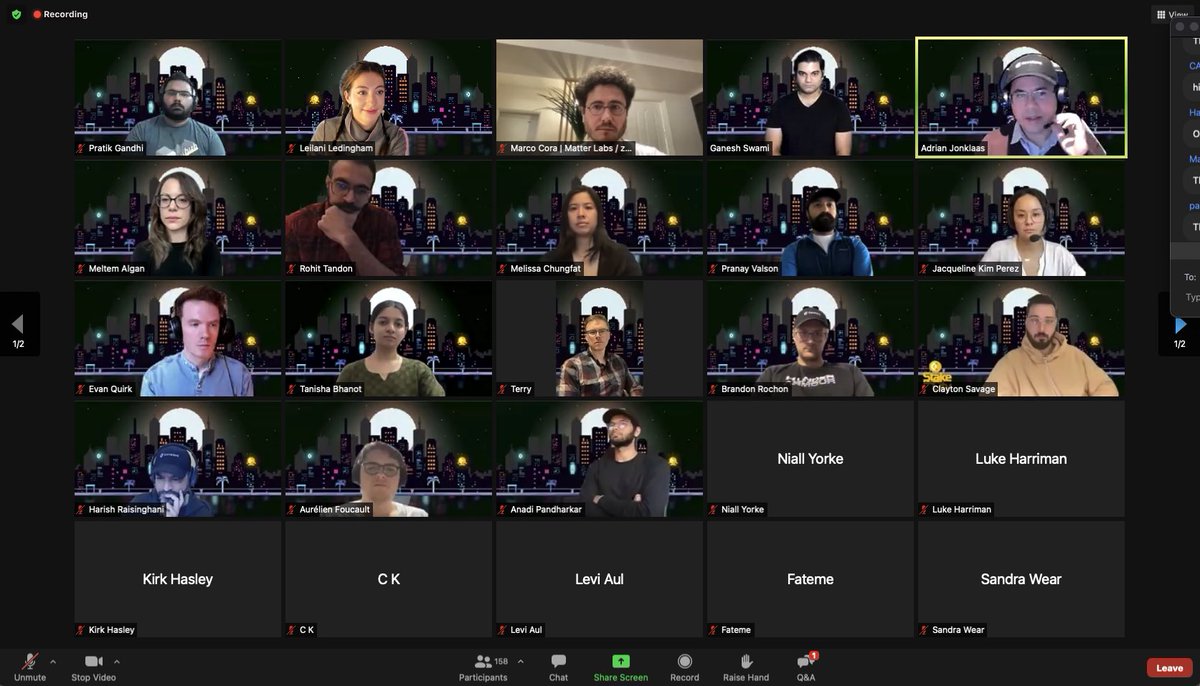This screenshot has width=1200, height=686.
Task: Select Melissa Chungfat's video tile
Action: [x=600, y=218]
